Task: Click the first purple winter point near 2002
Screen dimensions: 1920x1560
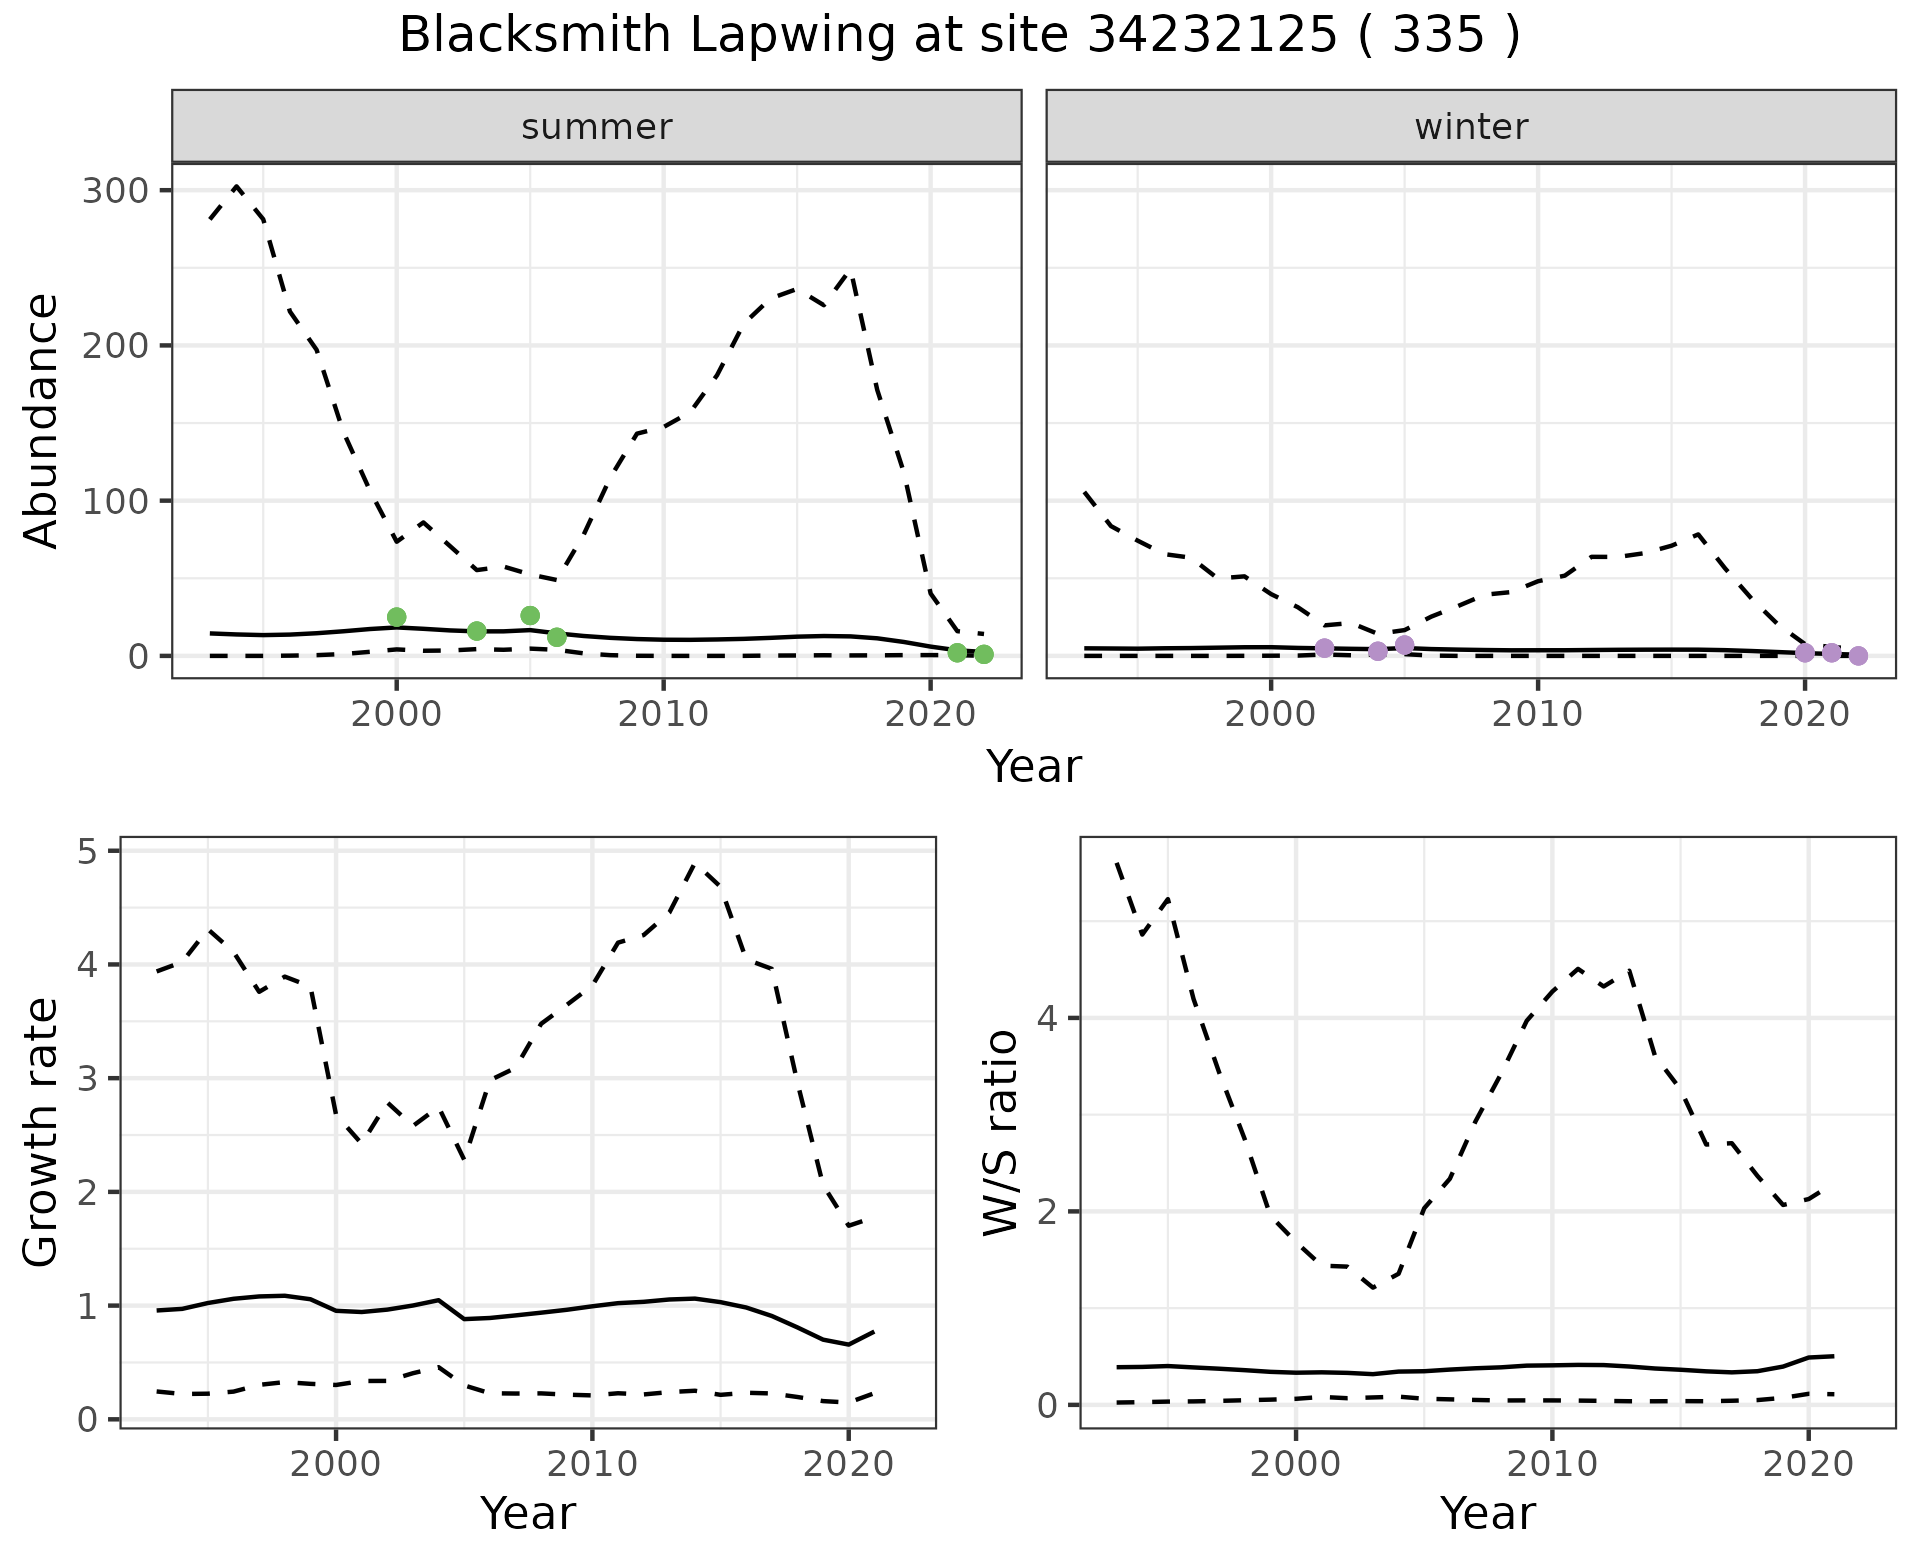Action: coord(1324,648)
